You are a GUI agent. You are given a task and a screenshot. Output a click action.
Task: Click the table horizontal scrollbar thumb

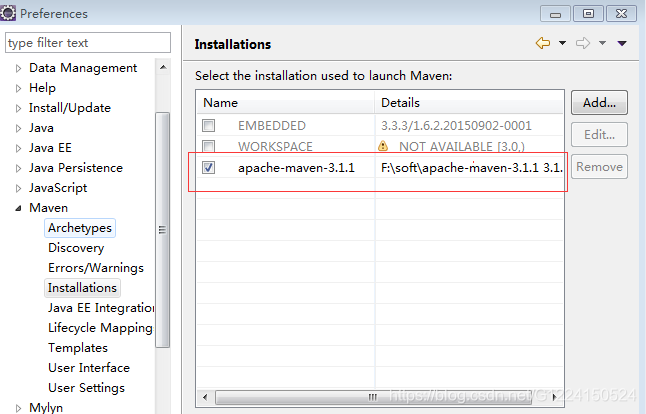374,397
